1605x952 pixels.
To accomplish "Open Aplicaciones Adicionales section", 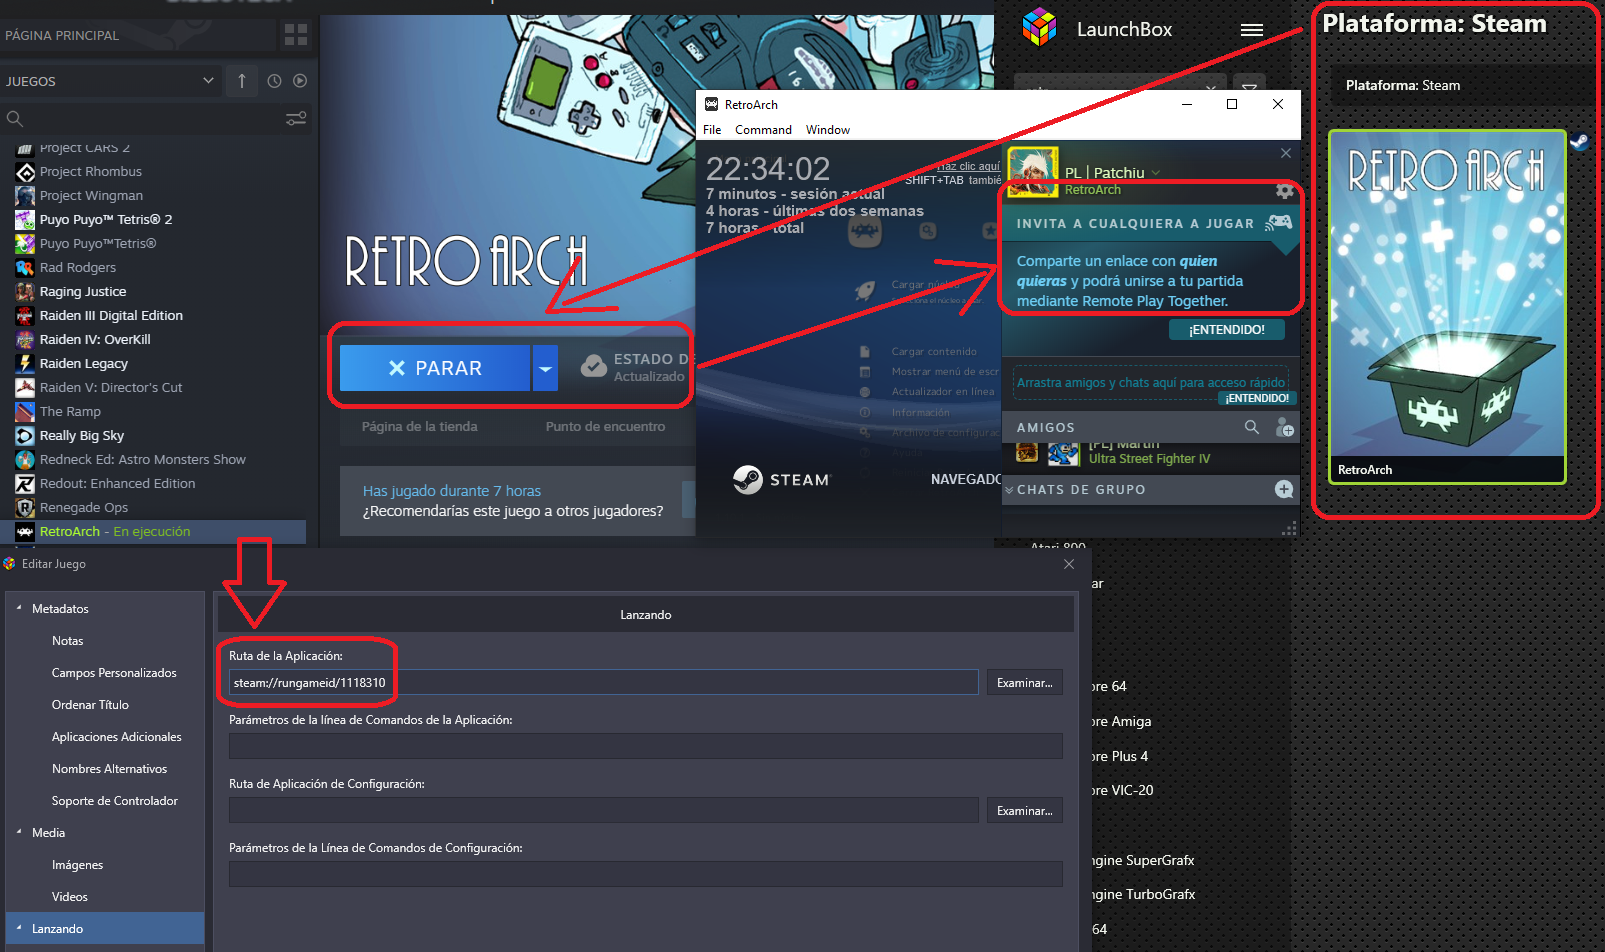I will coord(117,737).
